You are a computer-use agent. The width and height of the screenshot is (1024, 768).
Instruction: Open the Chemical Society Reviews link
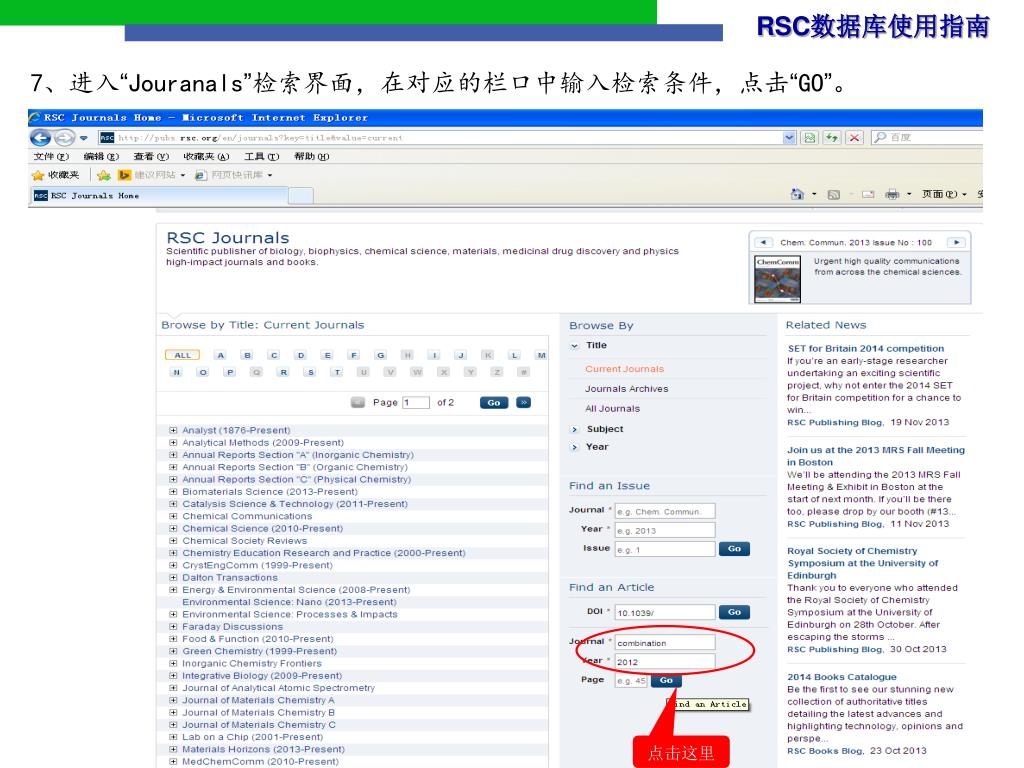click(244, 541)
